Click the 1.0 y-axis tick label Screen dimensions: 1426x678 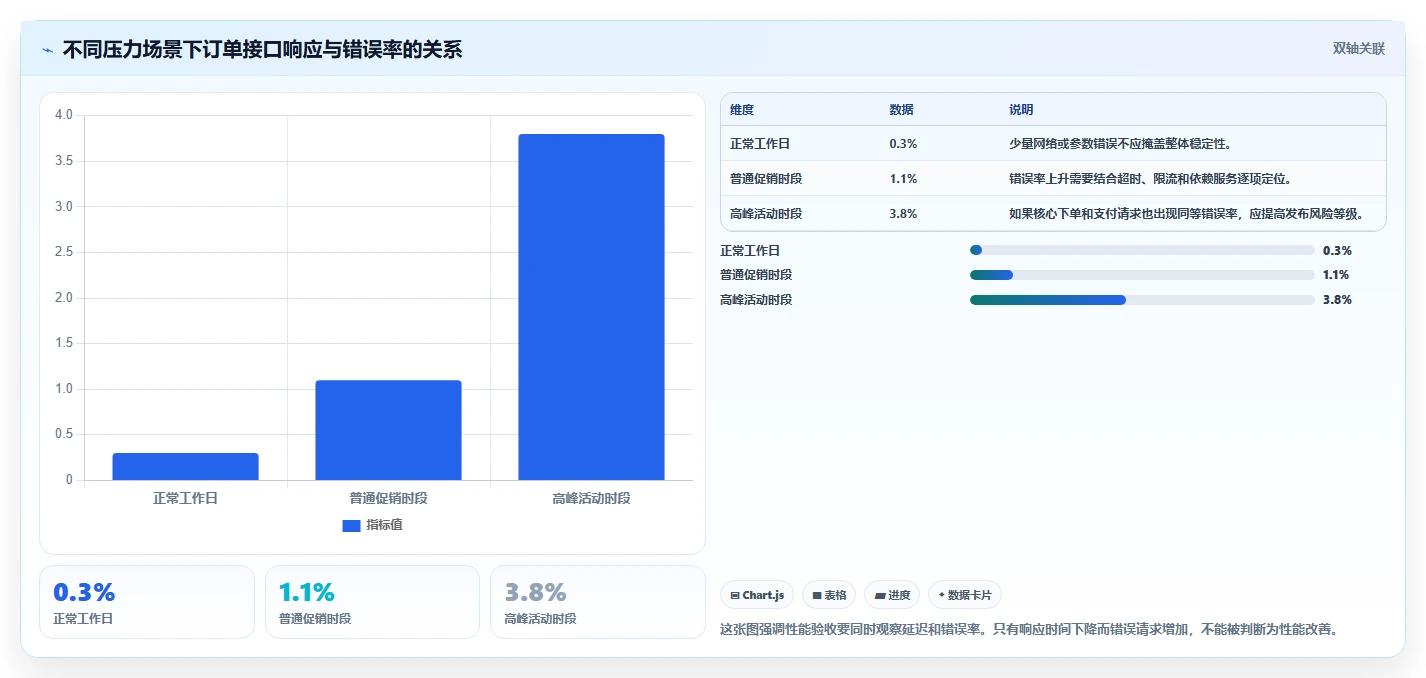(x=64, y=389)
